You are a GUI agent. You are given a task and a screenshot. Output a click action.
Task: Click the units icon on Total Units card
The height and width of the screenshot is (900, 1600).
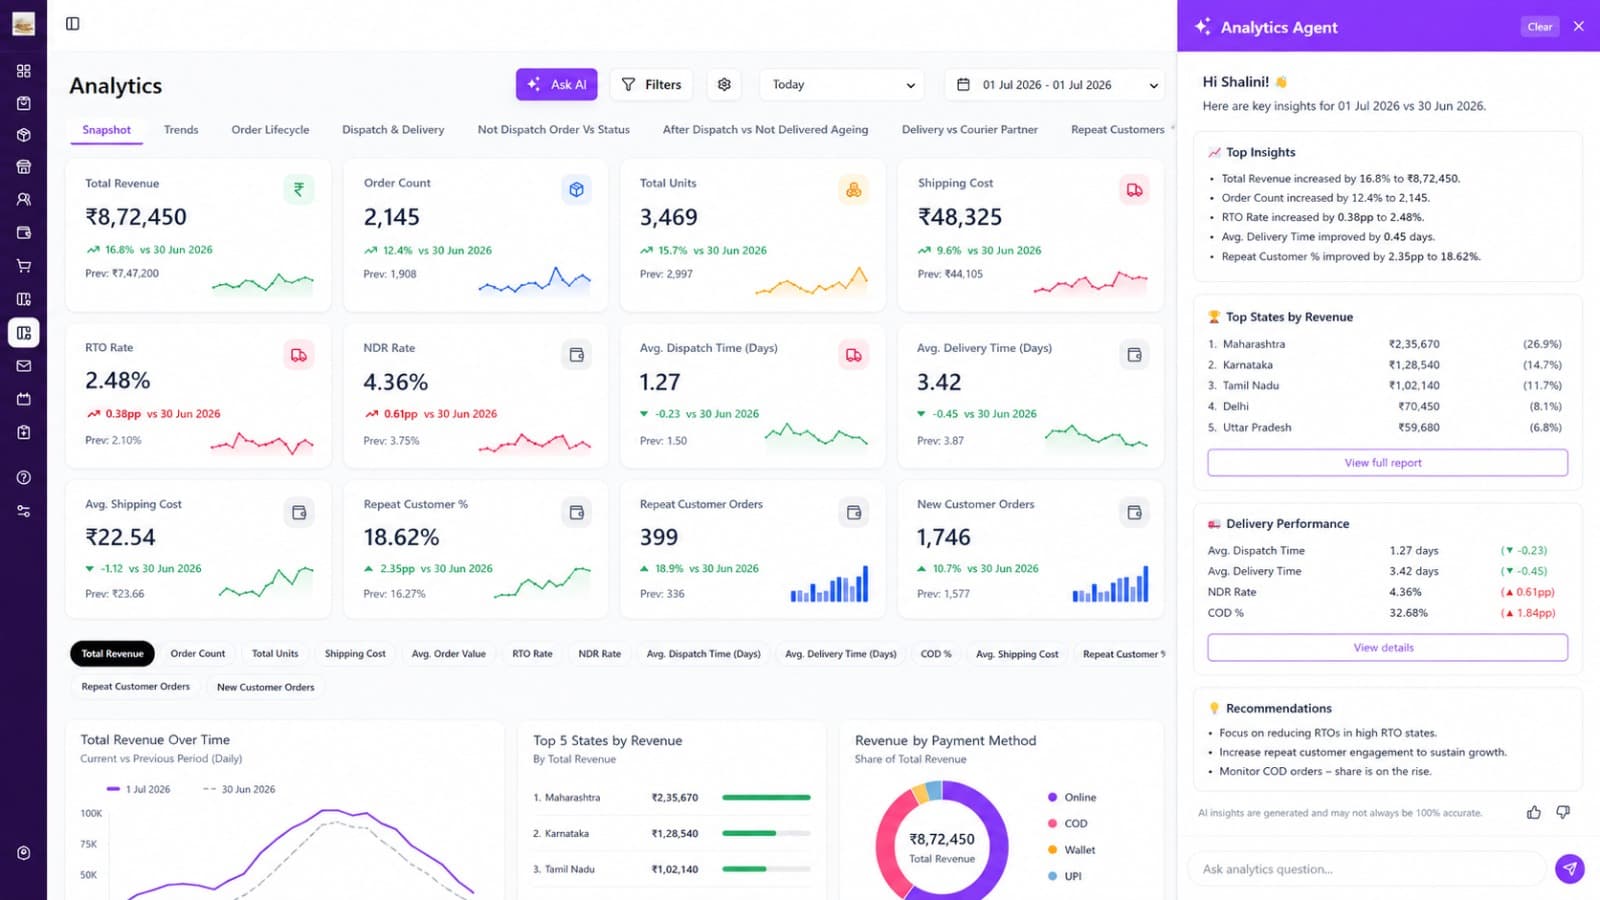point(854,189)
